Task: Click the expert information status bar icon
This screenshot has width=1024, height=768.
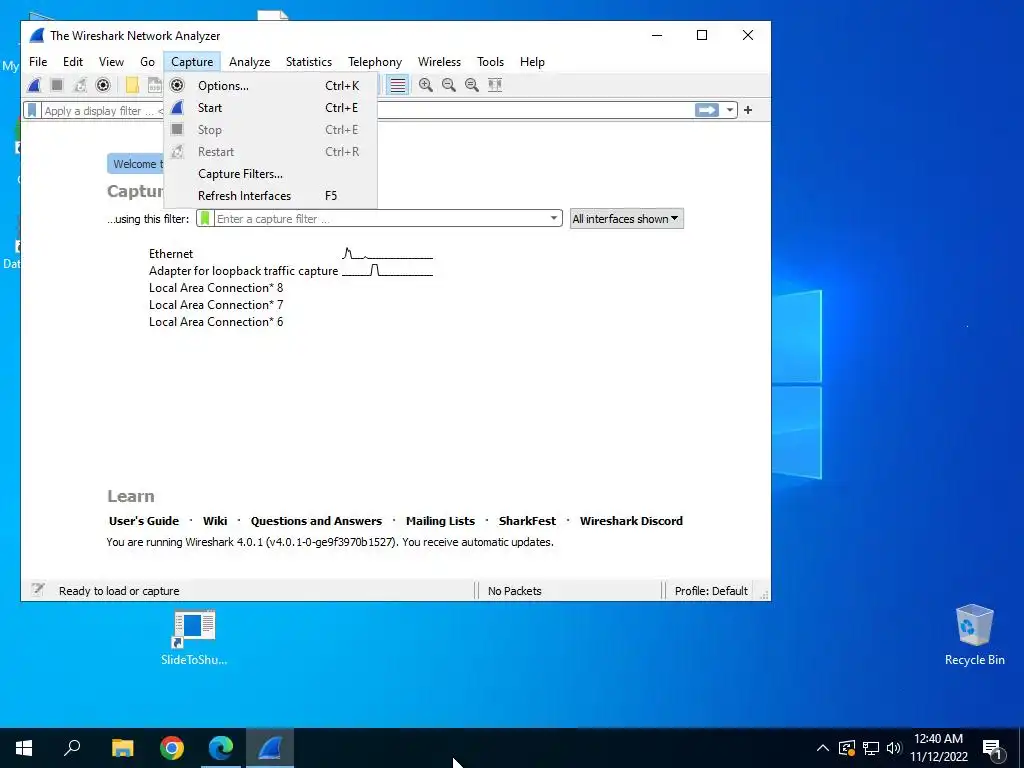Action: coord(38,590)
